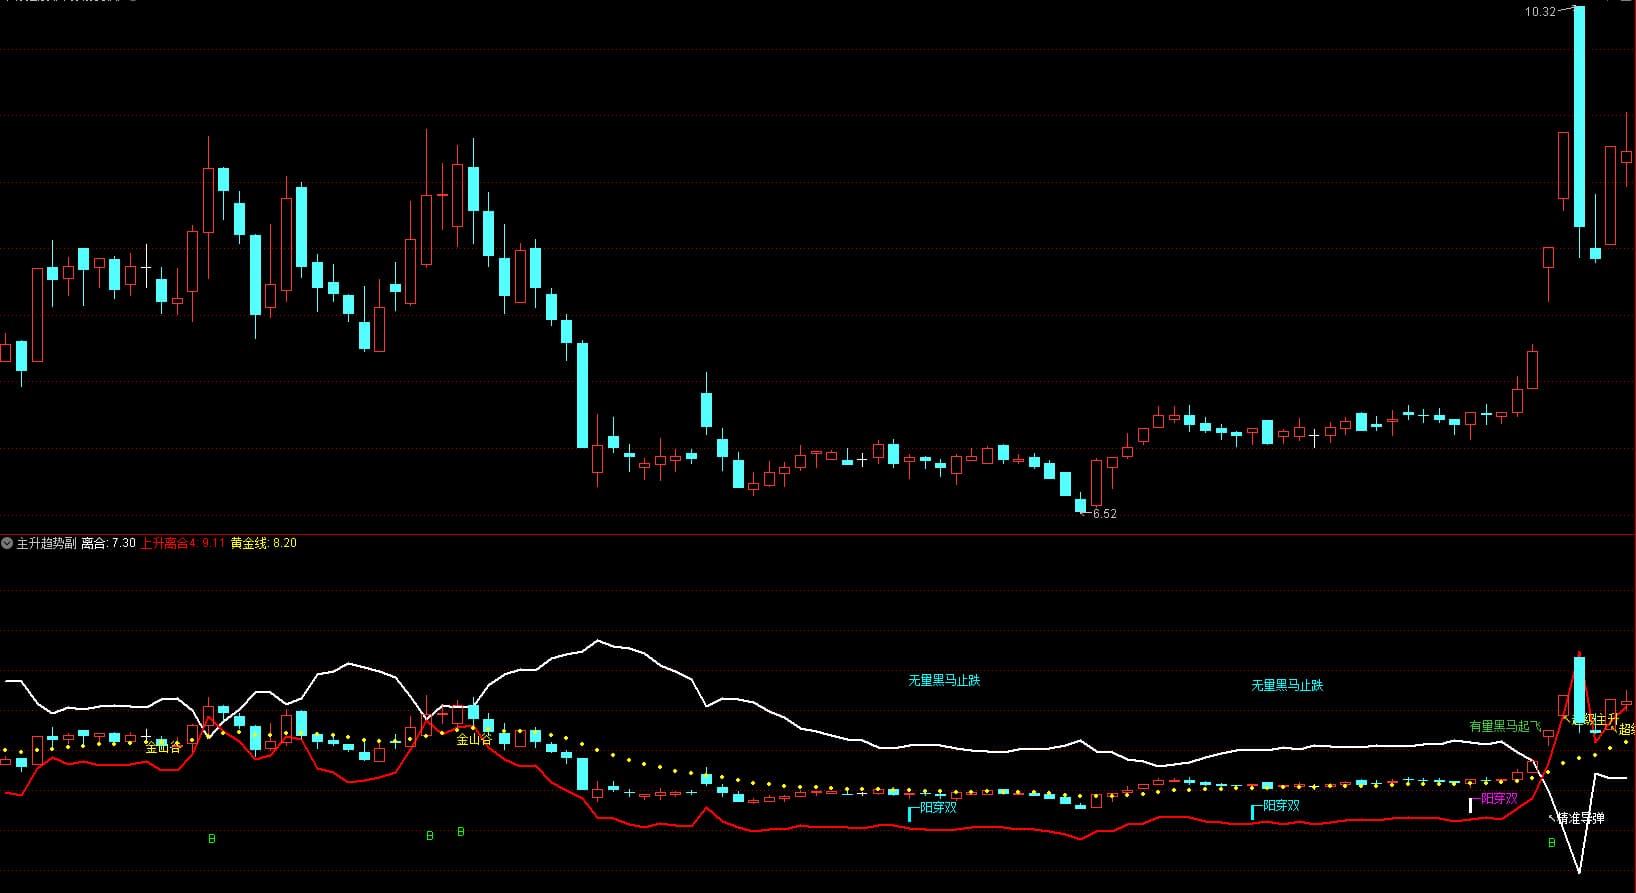Click the 精准导弹 signal marker
Image resolution: width=1636 pixels, height=893 pixels.
tap(1580, 818)
